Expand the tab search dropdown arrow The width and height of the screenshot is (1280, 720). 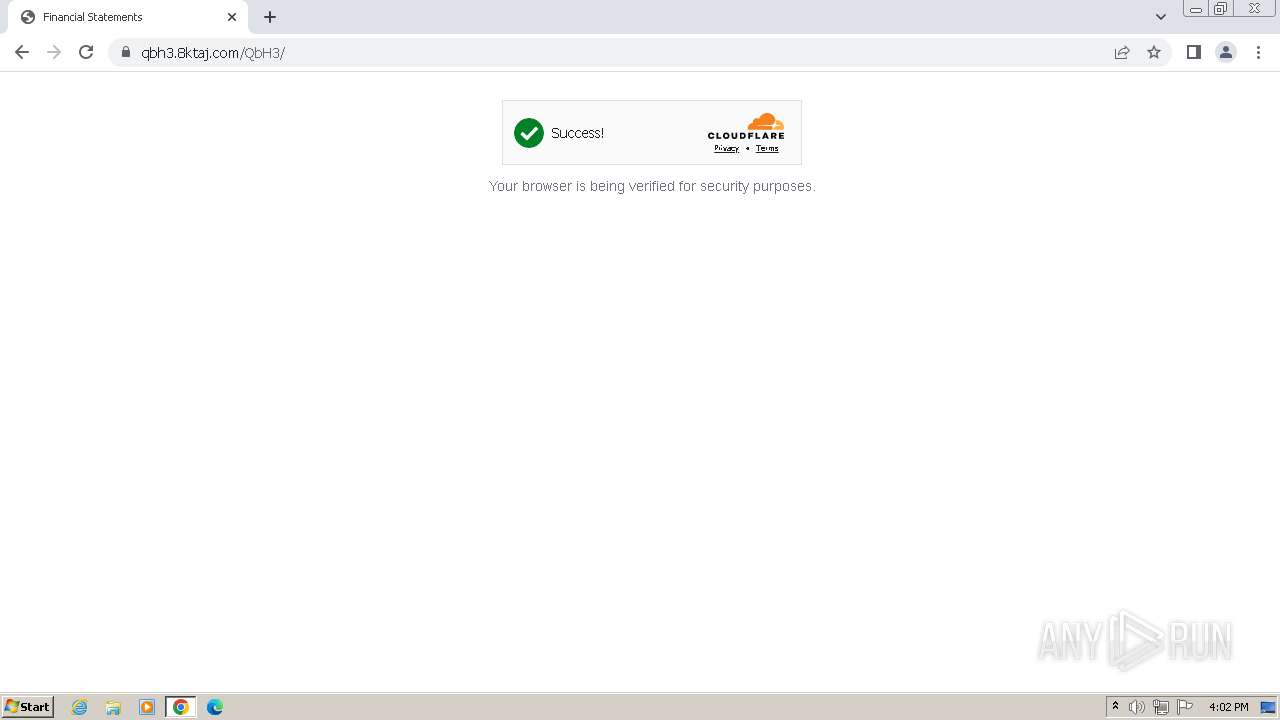coord(1161,17)
